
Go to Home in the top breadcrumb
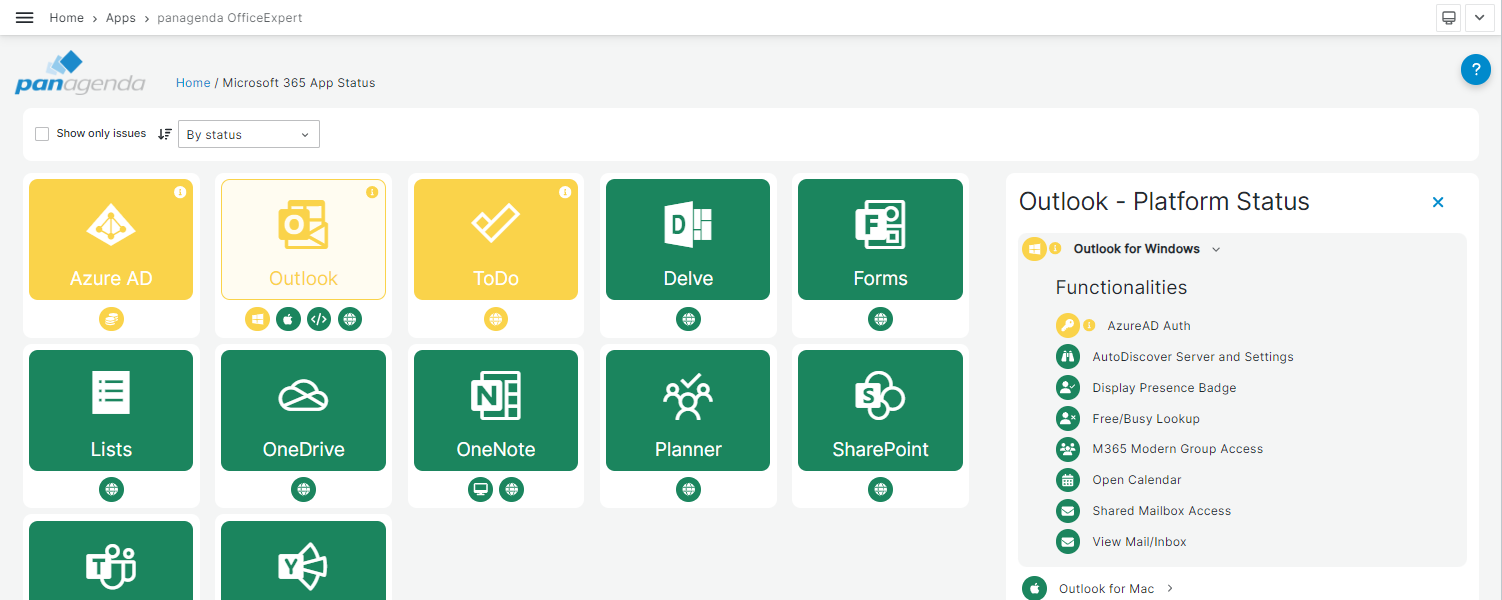tap(67, 18)
